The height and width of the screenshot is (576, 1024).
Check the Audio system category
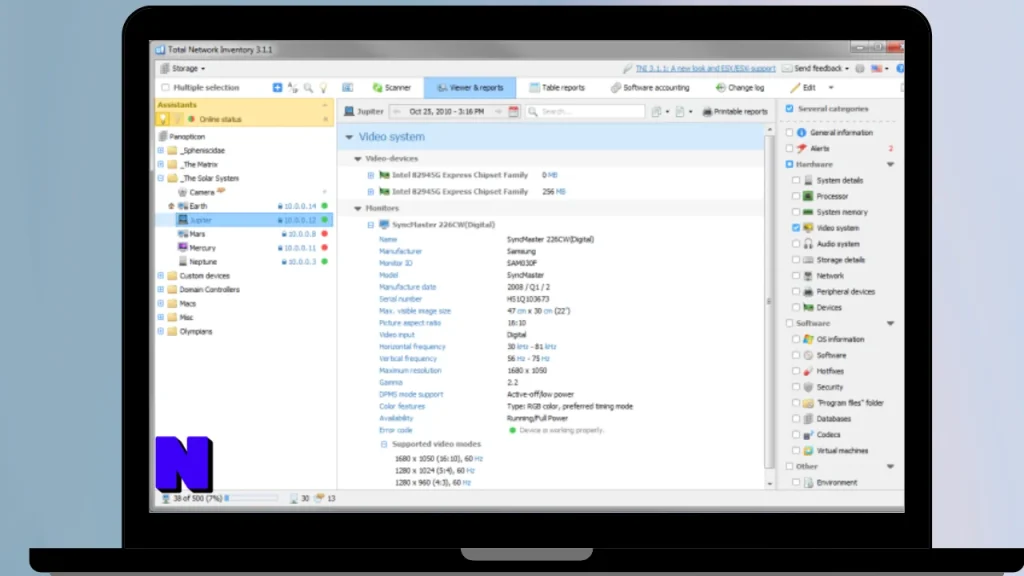[795, 244]
